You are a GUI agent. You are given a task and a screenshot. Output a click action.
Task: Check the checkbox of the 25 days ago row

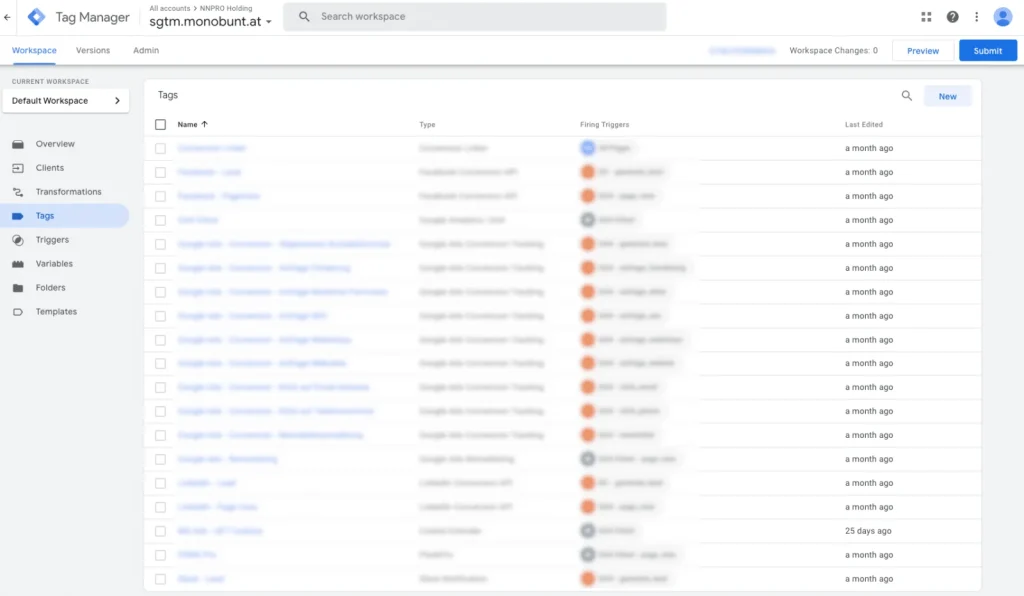click(161, 531)
